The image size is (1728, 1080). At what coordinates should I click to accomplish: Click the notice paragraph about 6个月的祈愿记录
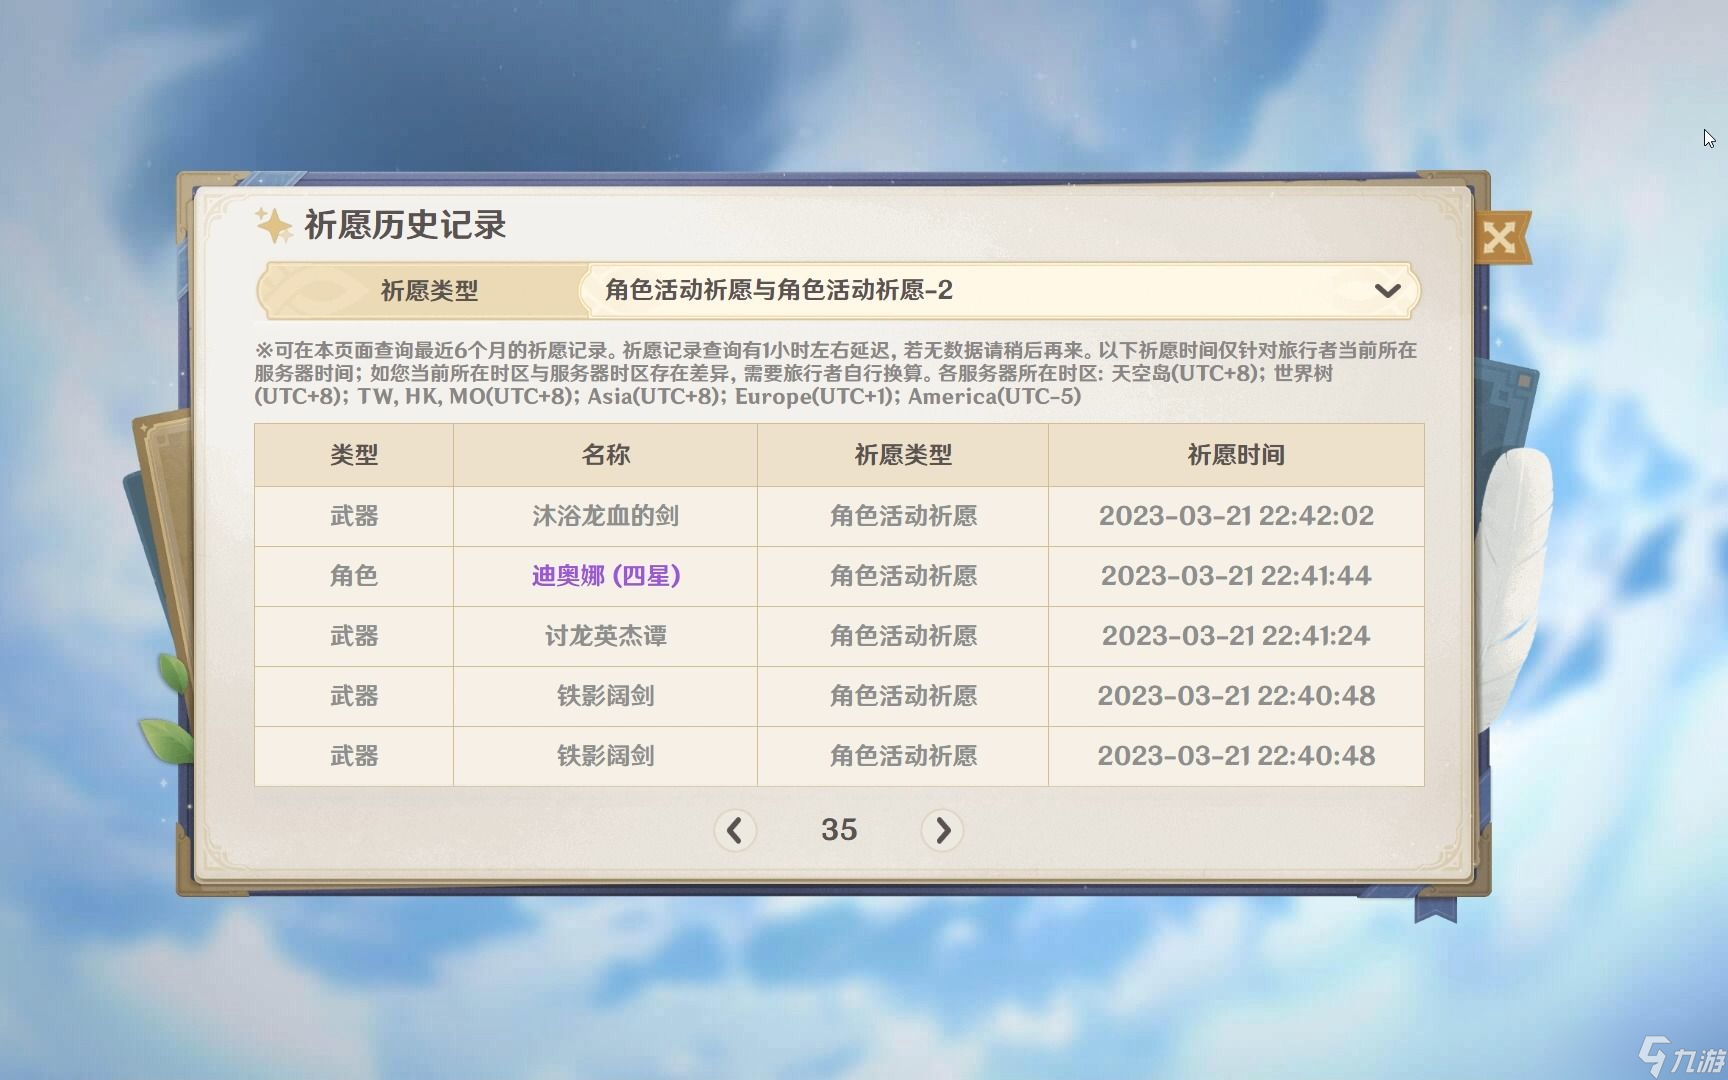tap(836, 373)
